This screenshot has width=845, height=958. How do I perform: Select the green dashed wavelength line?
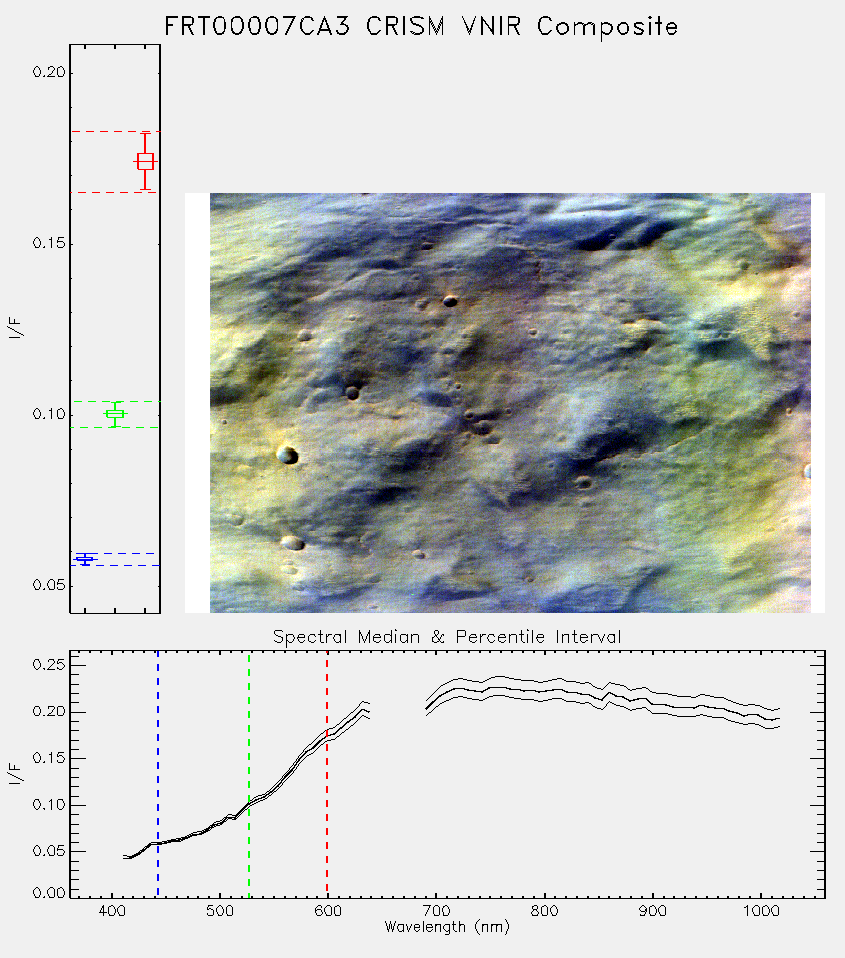click(x=249, y=774)
